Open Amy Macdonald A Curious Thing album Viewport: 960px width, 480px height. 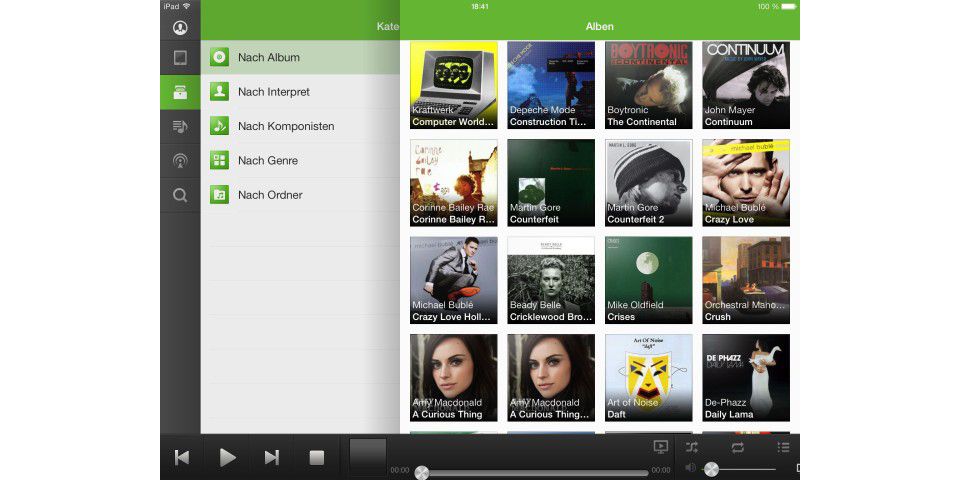pyautogui.click(x=454, y=377)
